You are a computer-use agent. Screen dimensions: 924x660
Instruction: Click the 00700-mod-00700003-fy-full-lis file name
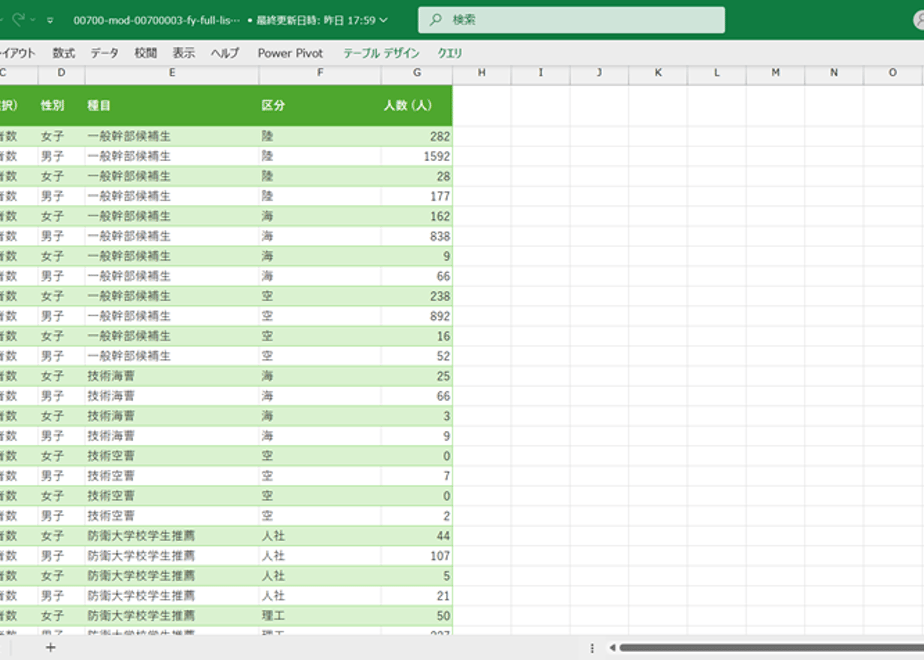click(156, 20)
